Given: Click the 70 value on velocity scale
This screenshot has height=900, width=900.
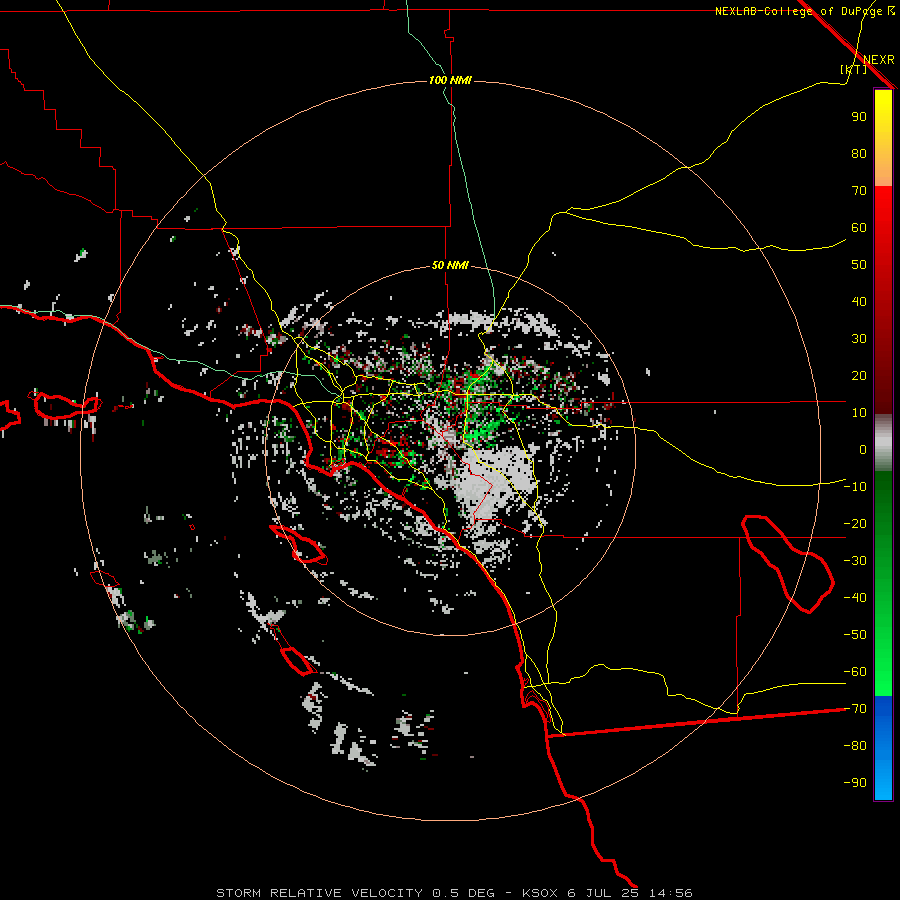Looking at the screenshot, I should [859, 191].
